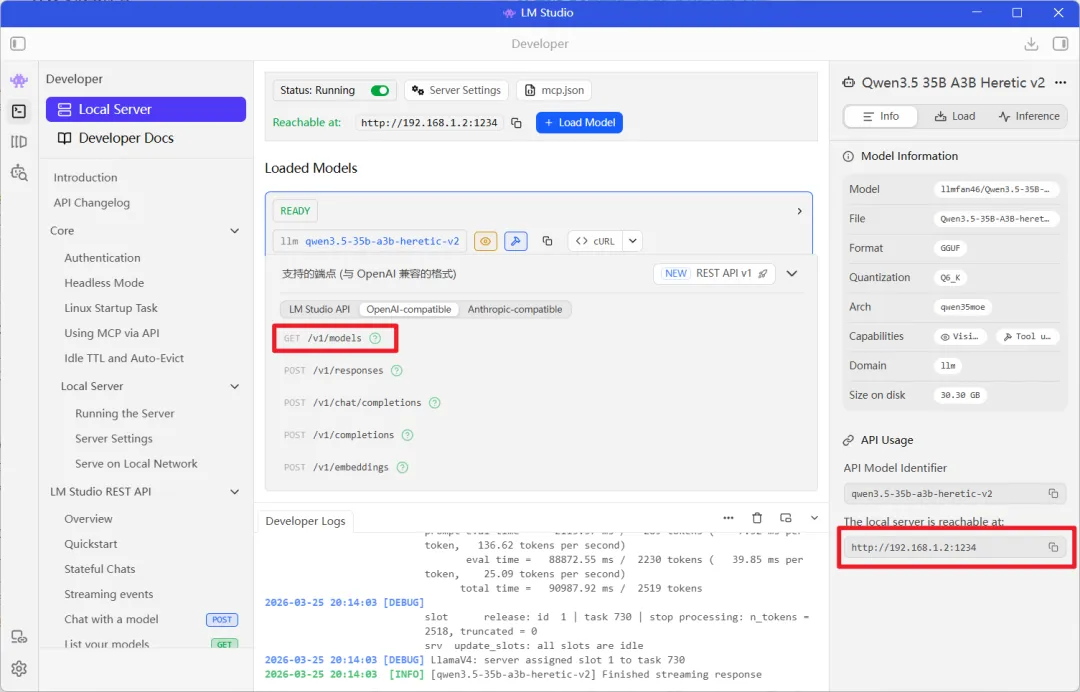Copy local server URL in API Usage
The width and height of the screenshot is (1080, 692).
click(x=1053, y=547)
